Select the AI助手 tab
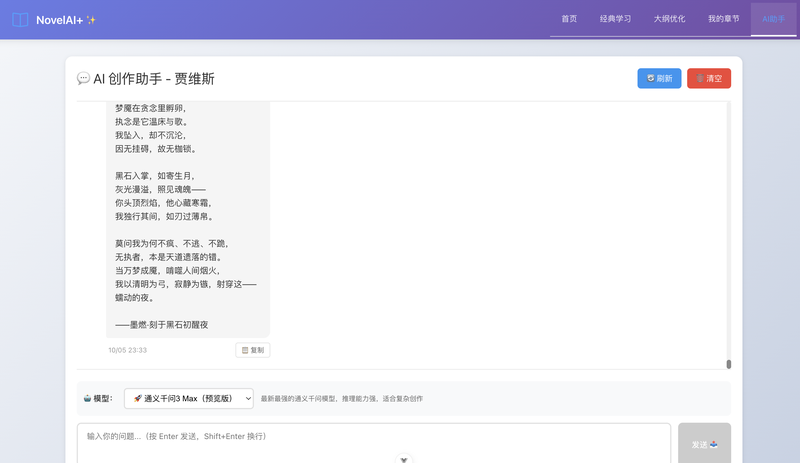800x463 pixels. click(x=773, y=19)
